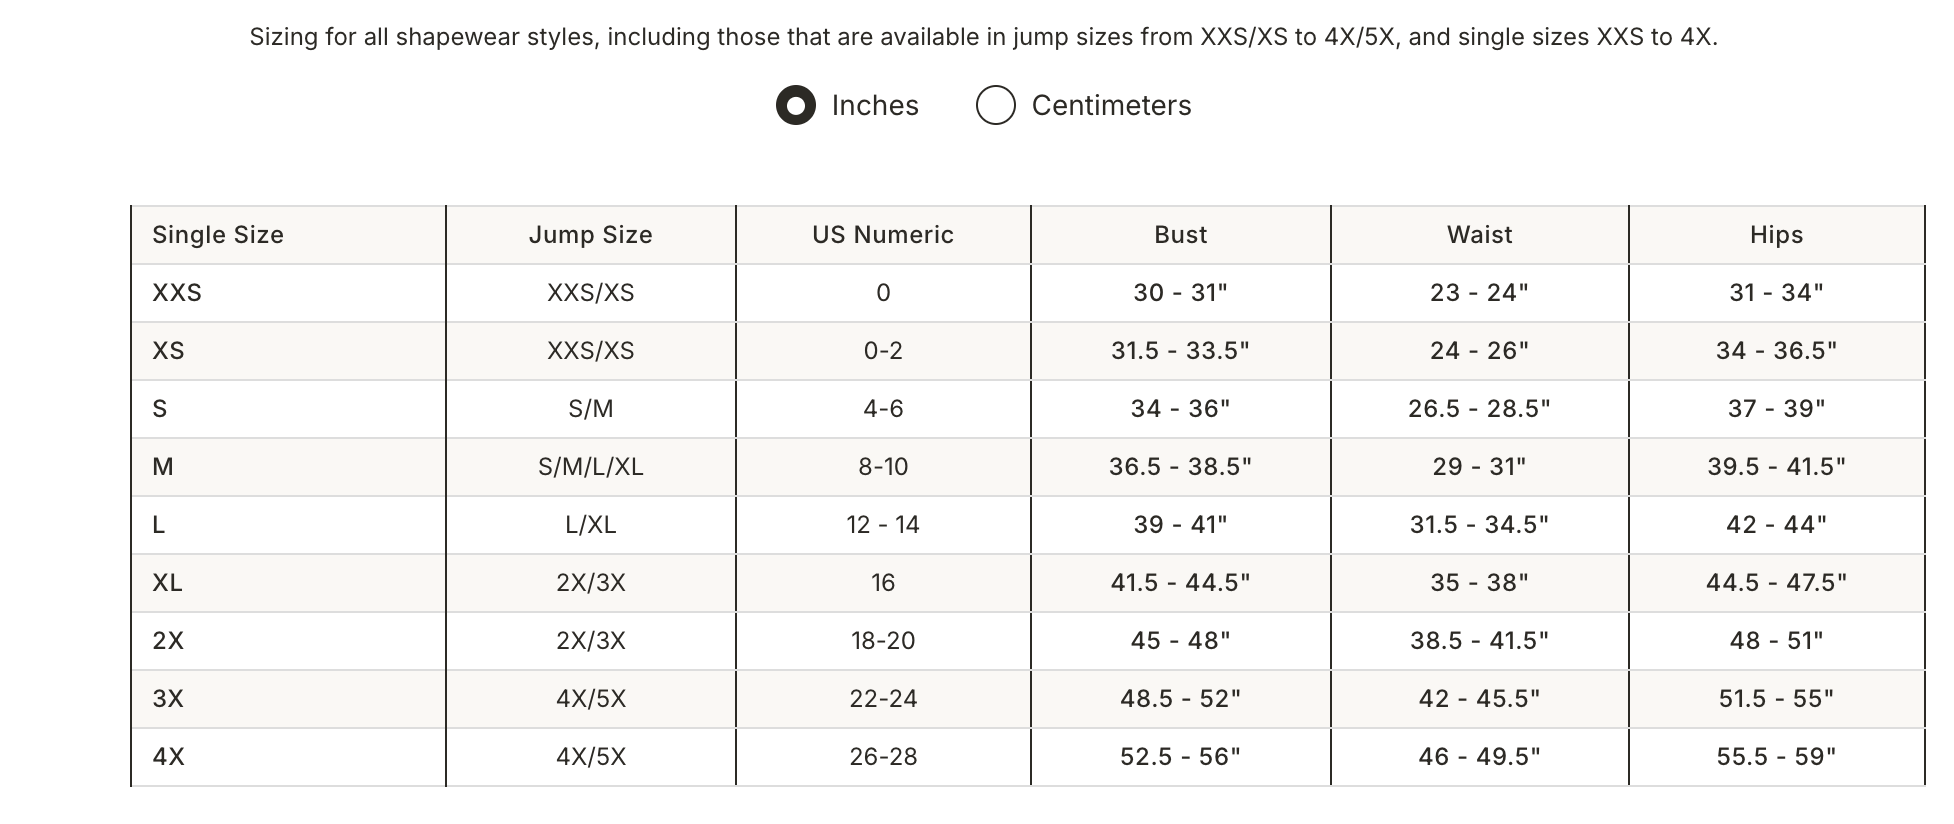Select the 4X single size cell
Image resolution: width=1954 pixels, height=824 pixels.
168,757
